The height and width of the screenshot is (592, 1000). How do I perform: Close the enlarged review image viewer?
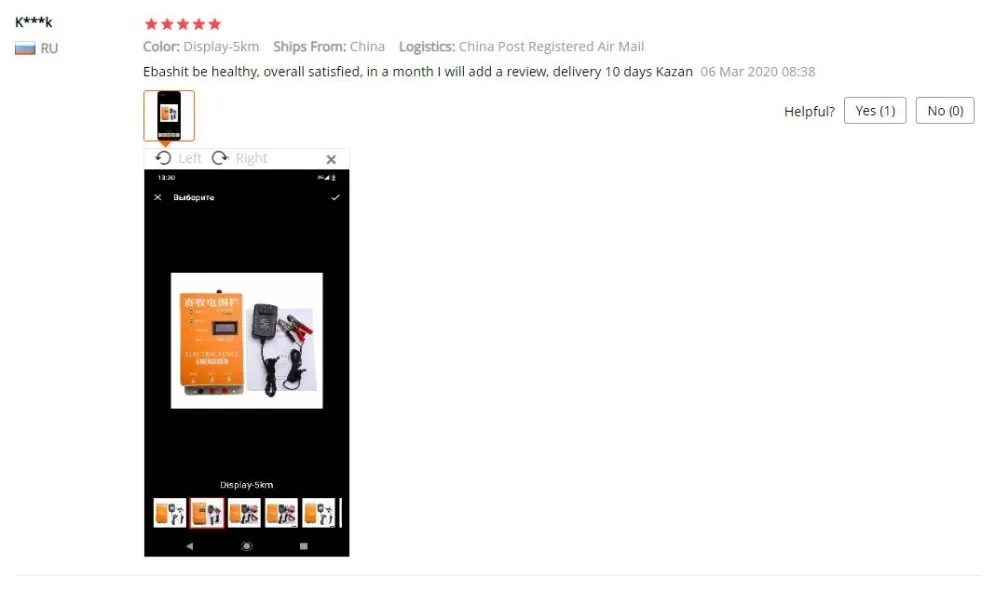point(331,159)
